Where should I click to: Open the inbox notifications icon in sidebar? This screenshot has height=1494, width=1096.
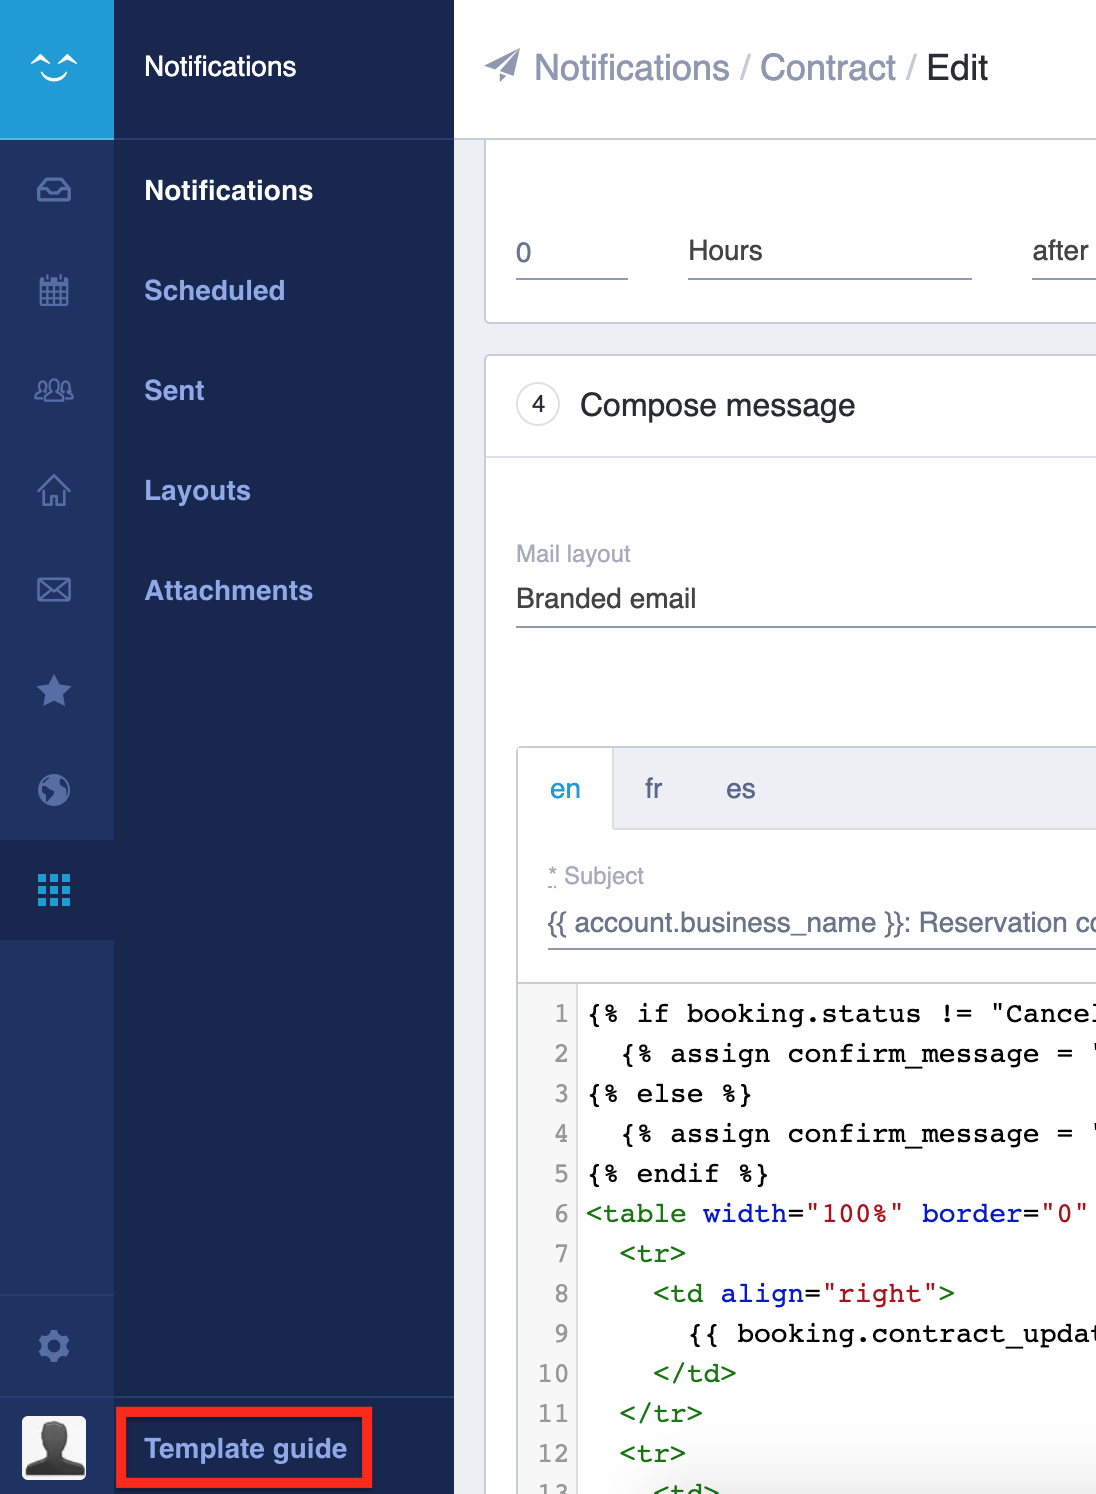pyautogui.click(x=55, y=190)
